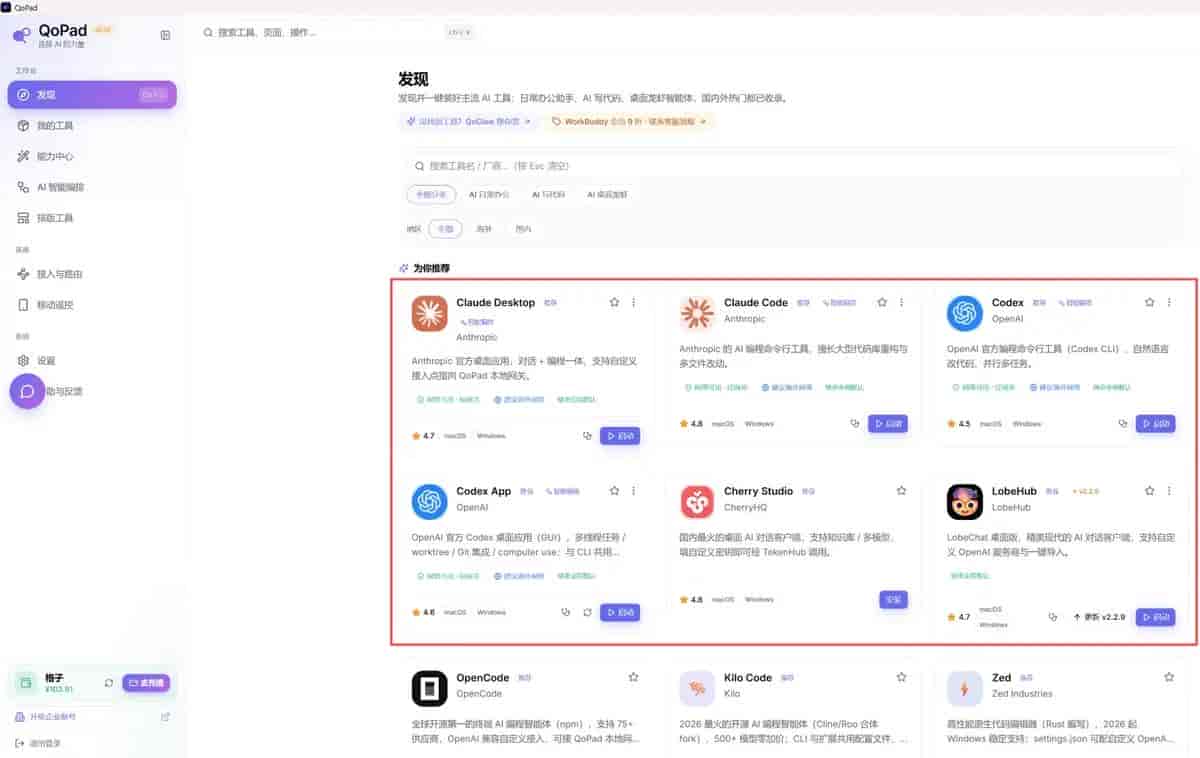
Task: Install Cherry Studio with 安装 button
Action: tap(893, 600)
